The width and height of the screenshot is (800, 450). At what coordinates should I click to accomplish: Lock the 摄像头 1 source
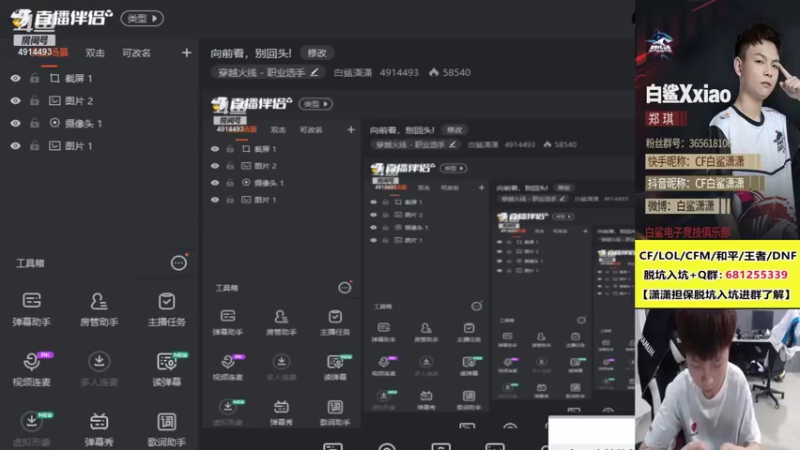tap(34, 123)
